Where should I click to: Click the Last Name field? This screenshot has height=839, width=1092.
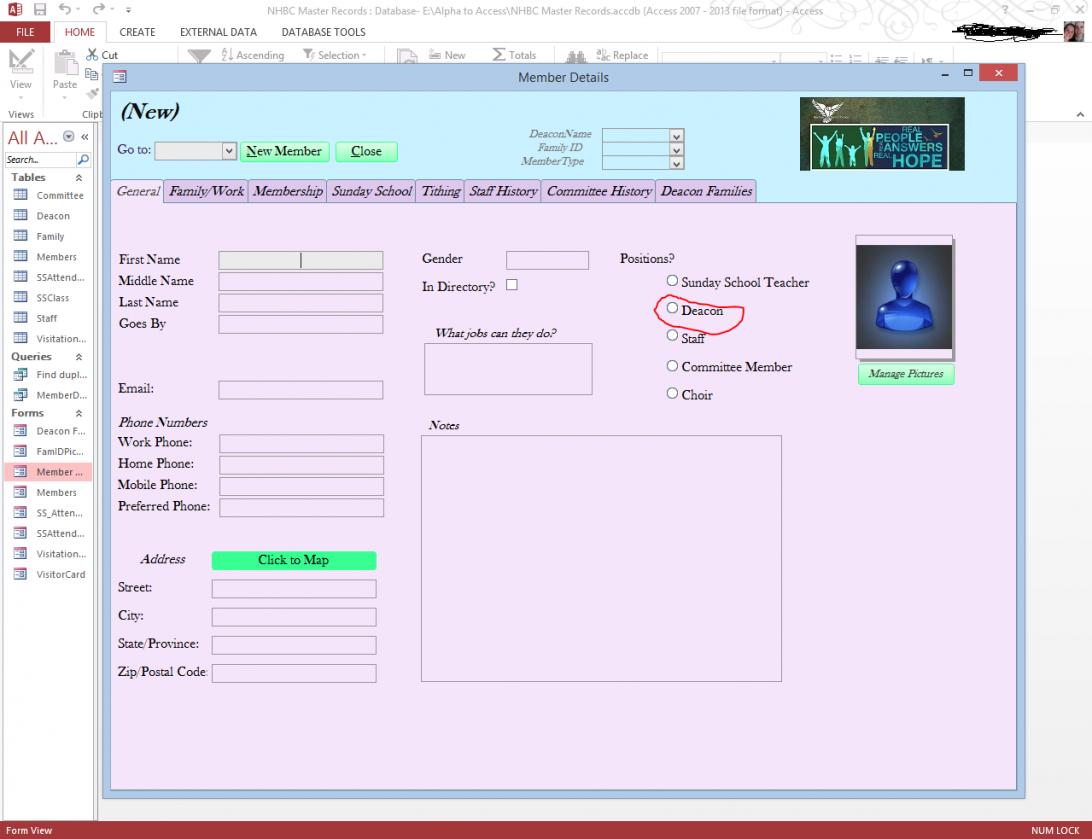point(300,302)
